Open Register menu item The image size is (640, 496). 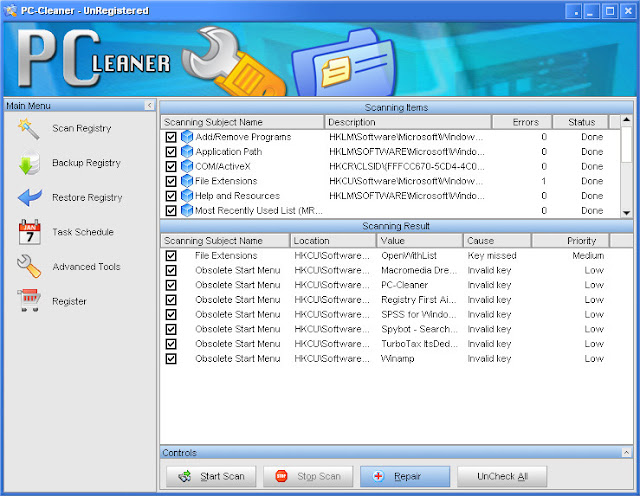coord(69,301)
